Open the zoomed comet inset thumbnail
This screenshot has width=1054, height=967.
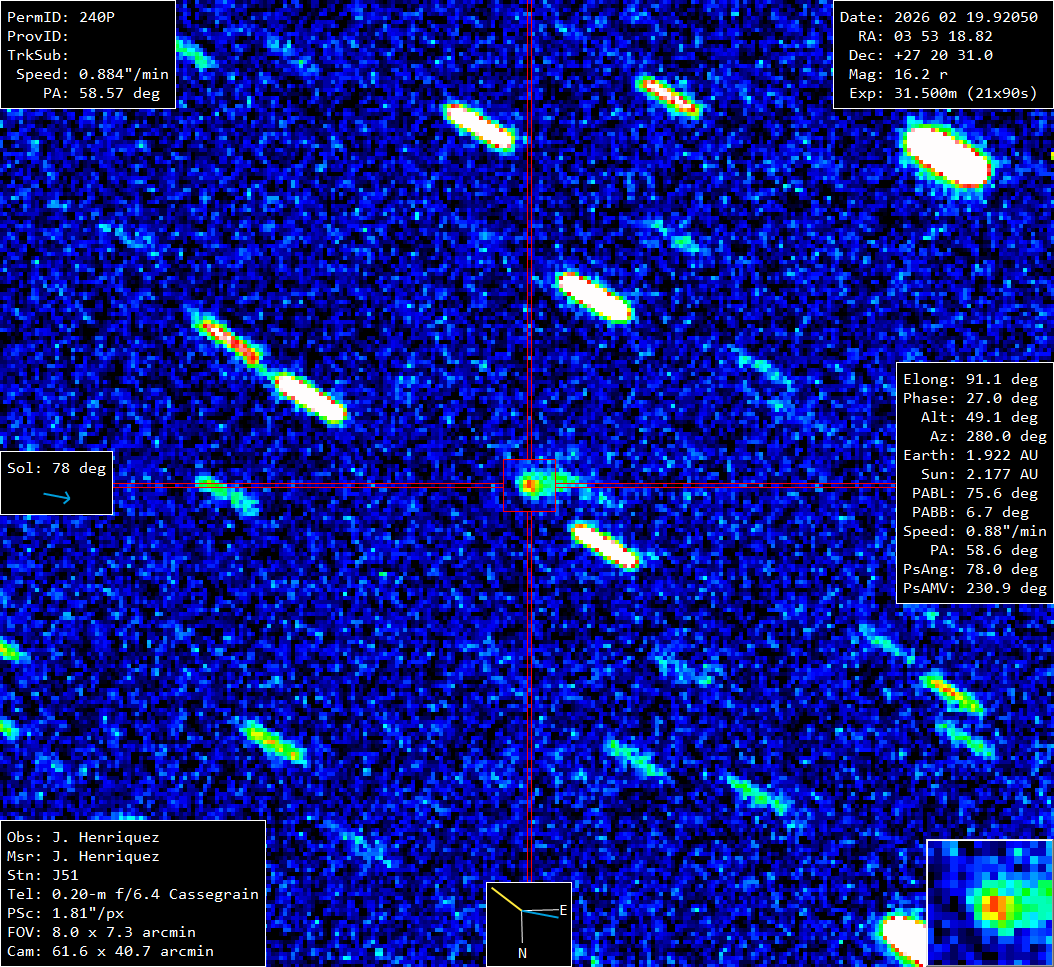tap(989, 903)
